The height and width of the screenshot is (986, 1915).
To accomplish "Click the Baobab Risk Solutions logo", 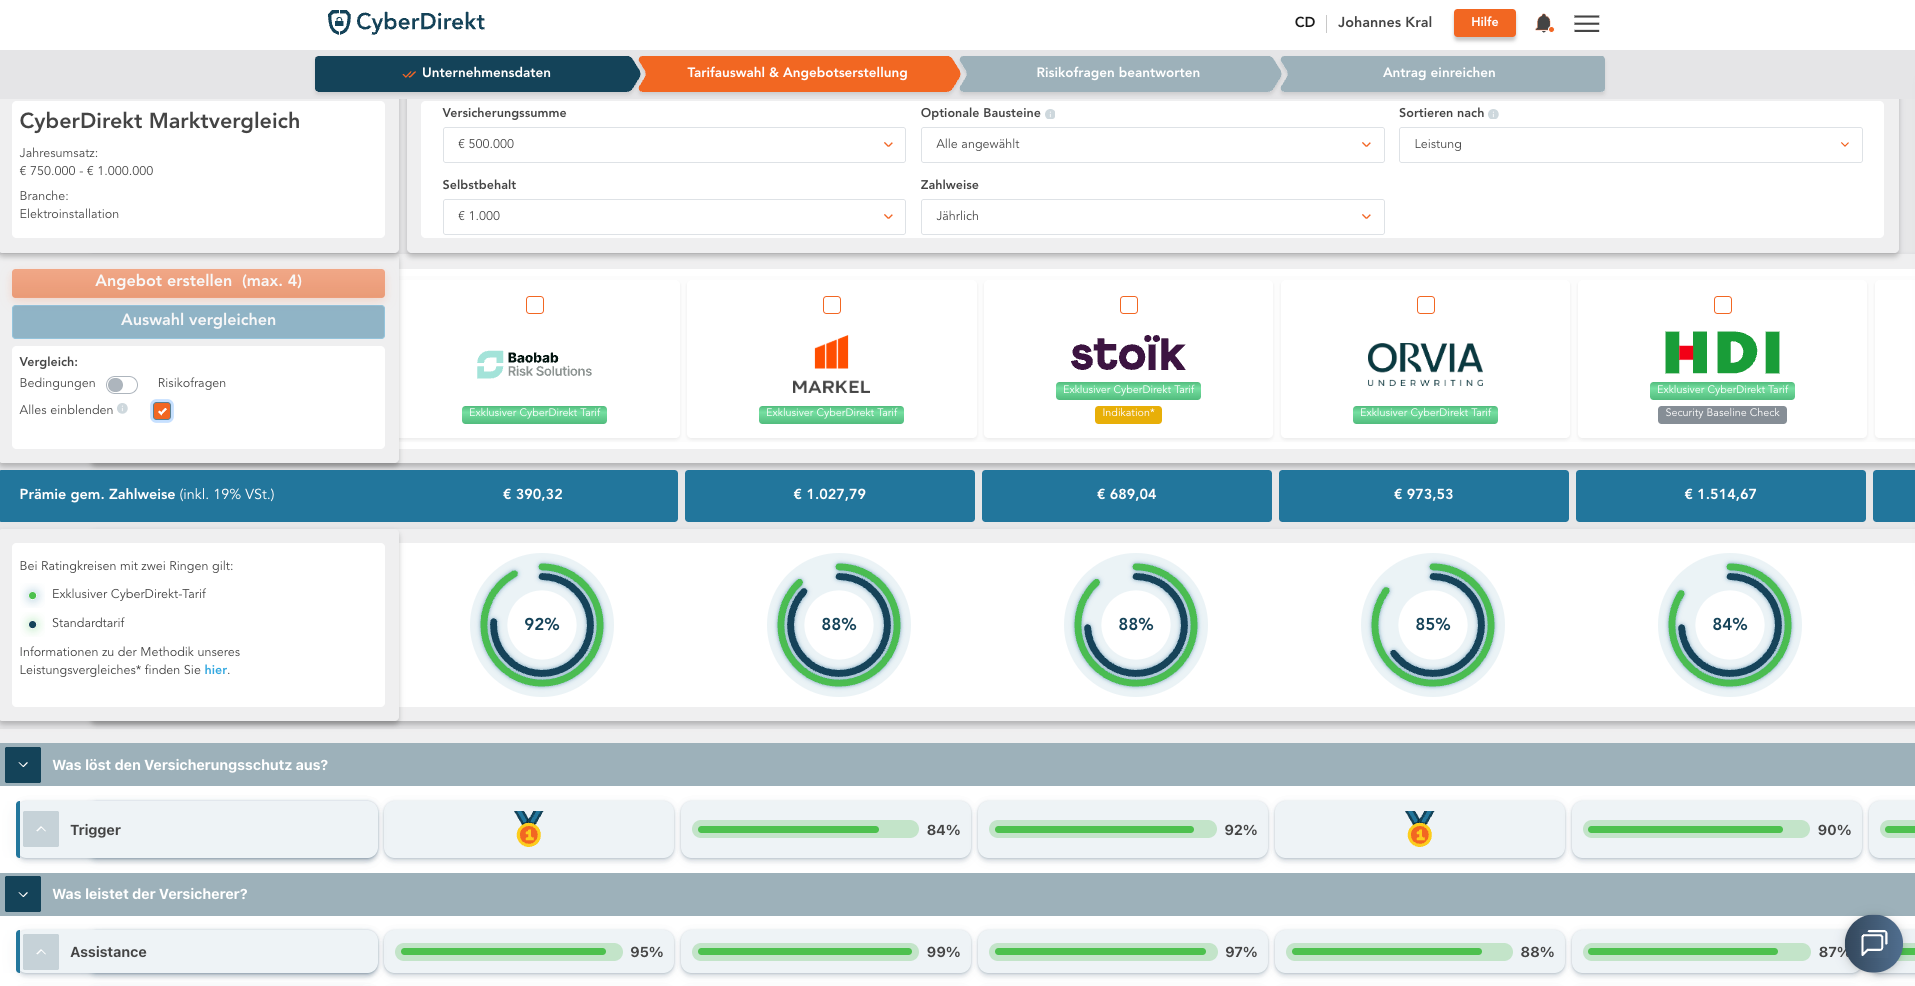I will coord(534,365).
